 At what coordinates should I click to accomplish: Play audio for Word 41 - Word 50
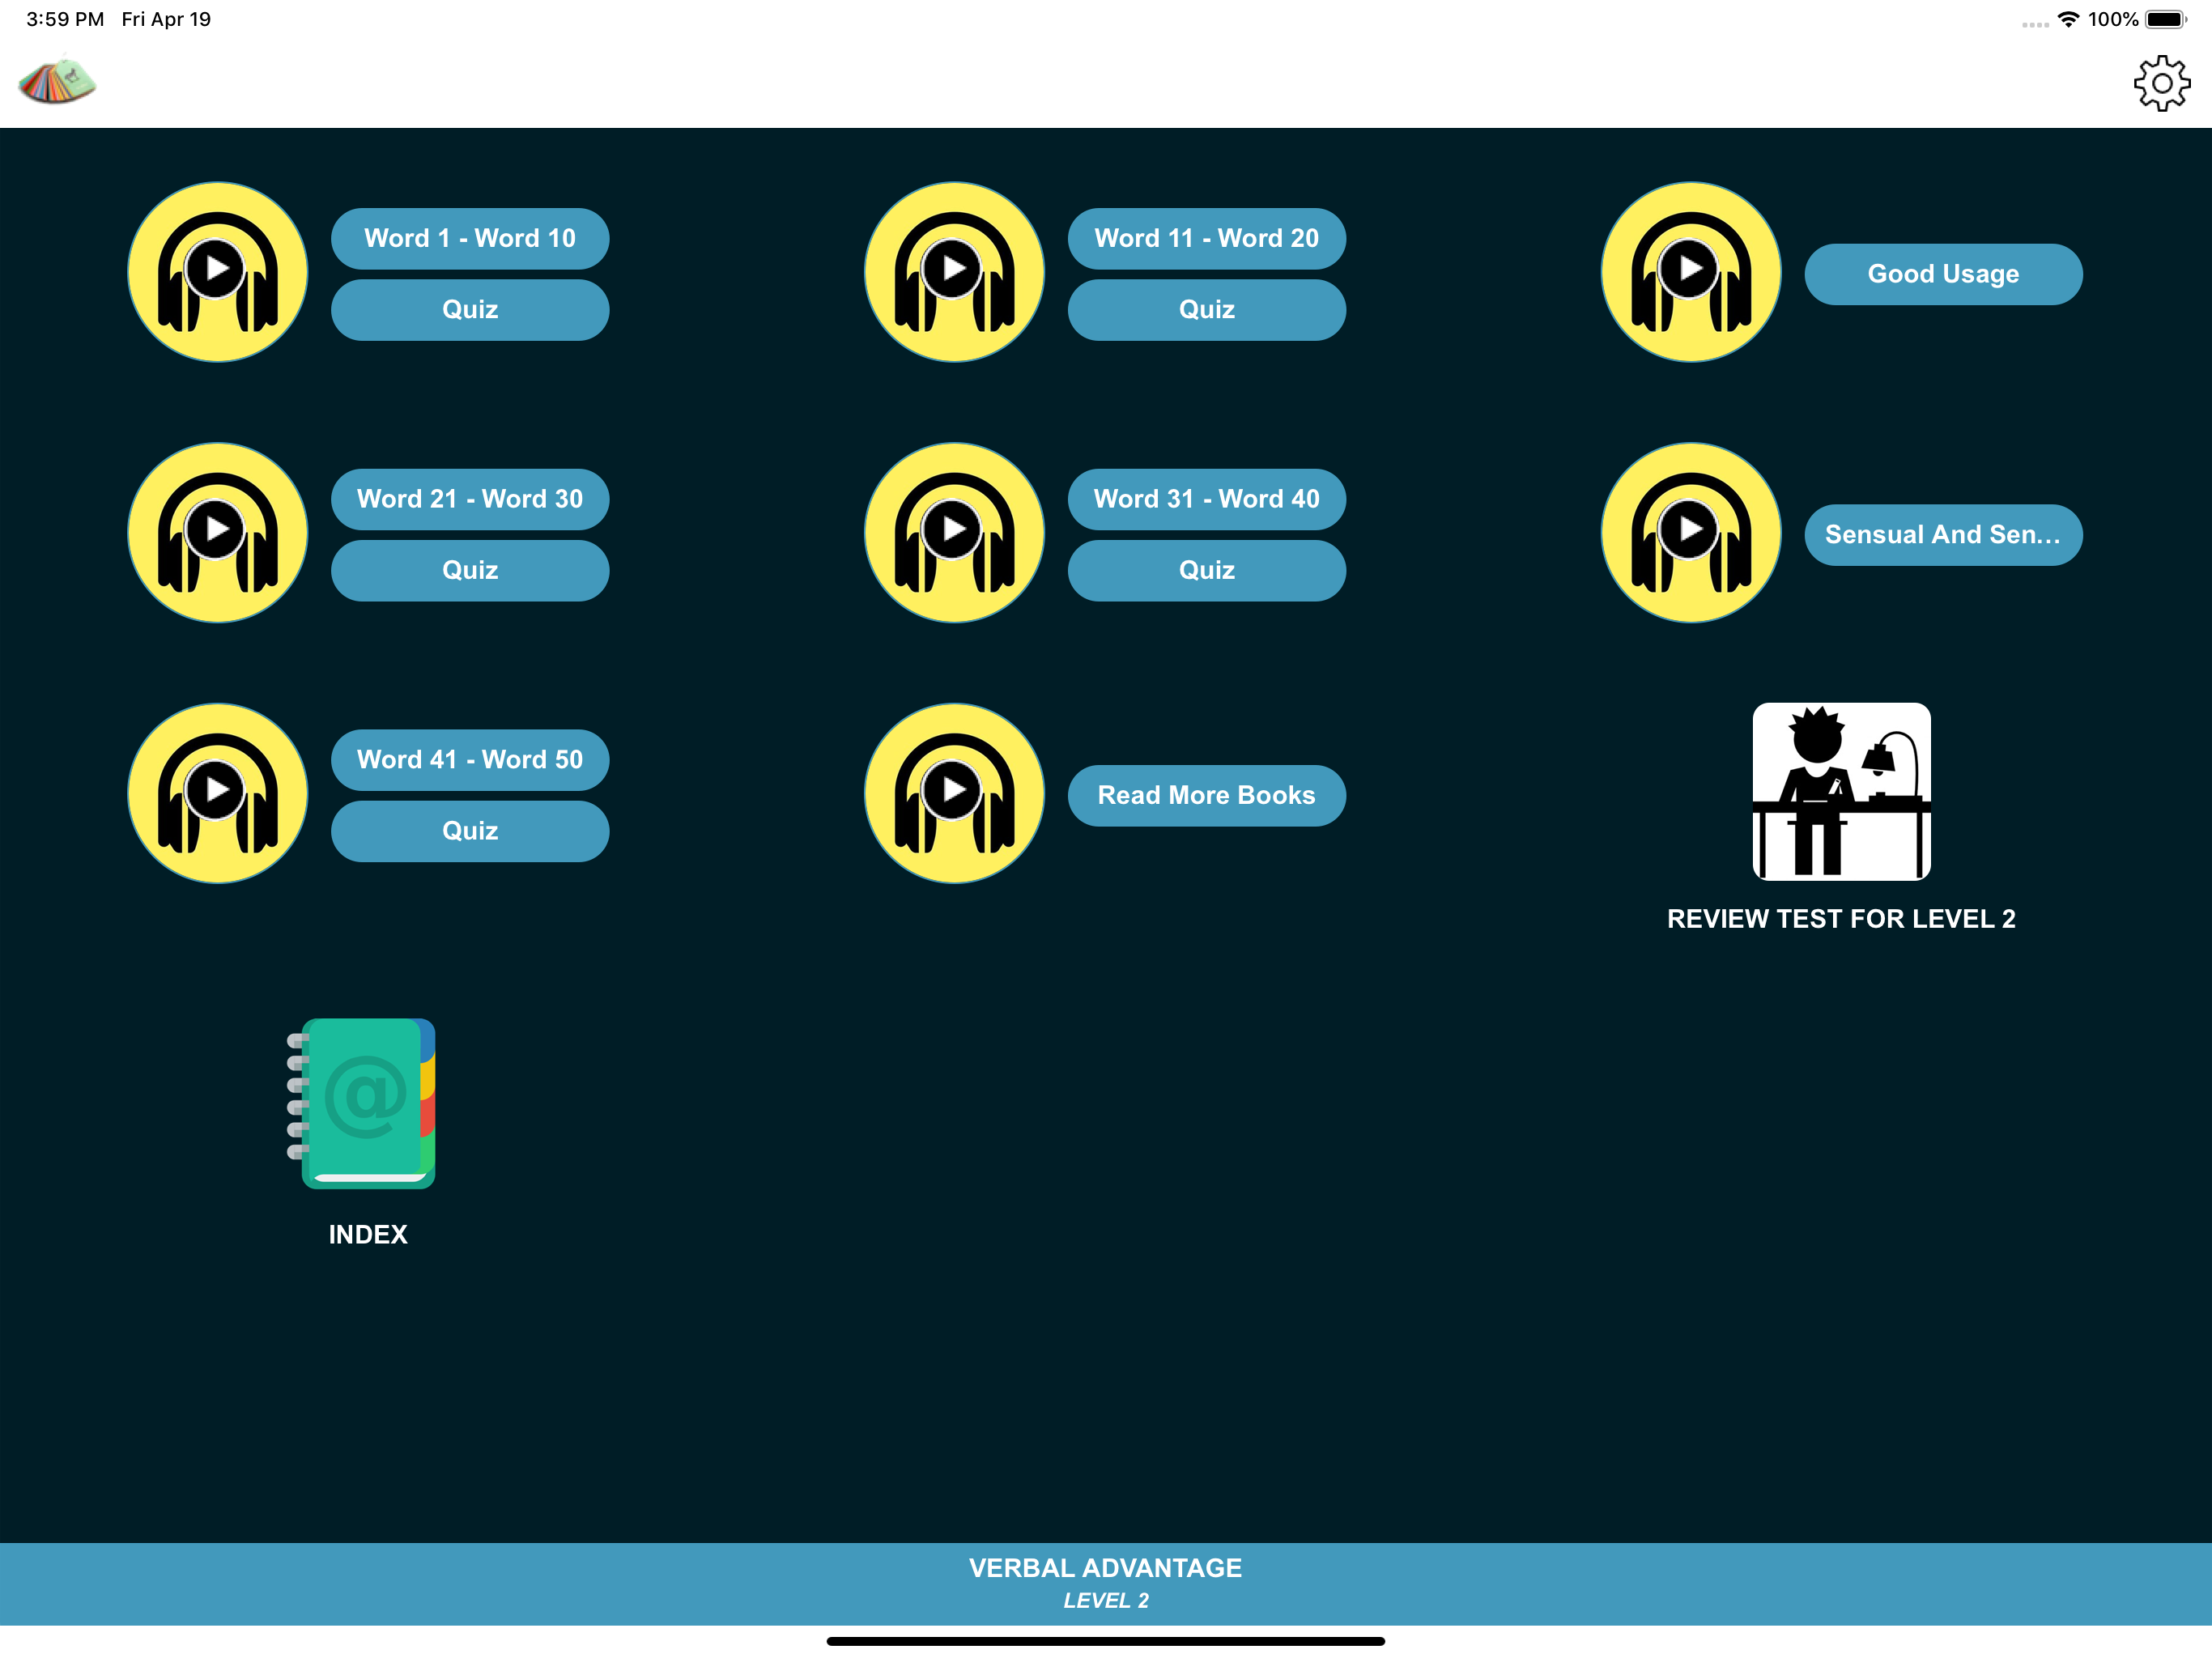(x=218, y=794)
